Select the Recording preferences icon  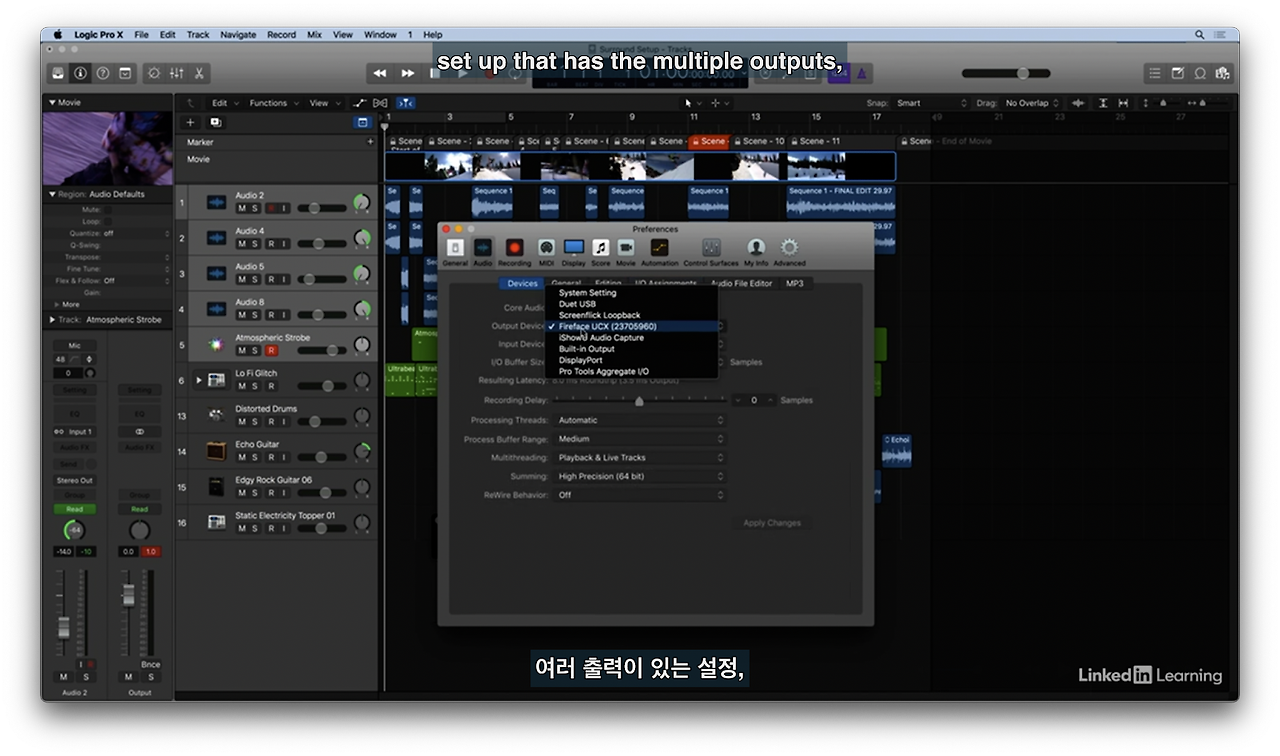click(x=514, y=250)
